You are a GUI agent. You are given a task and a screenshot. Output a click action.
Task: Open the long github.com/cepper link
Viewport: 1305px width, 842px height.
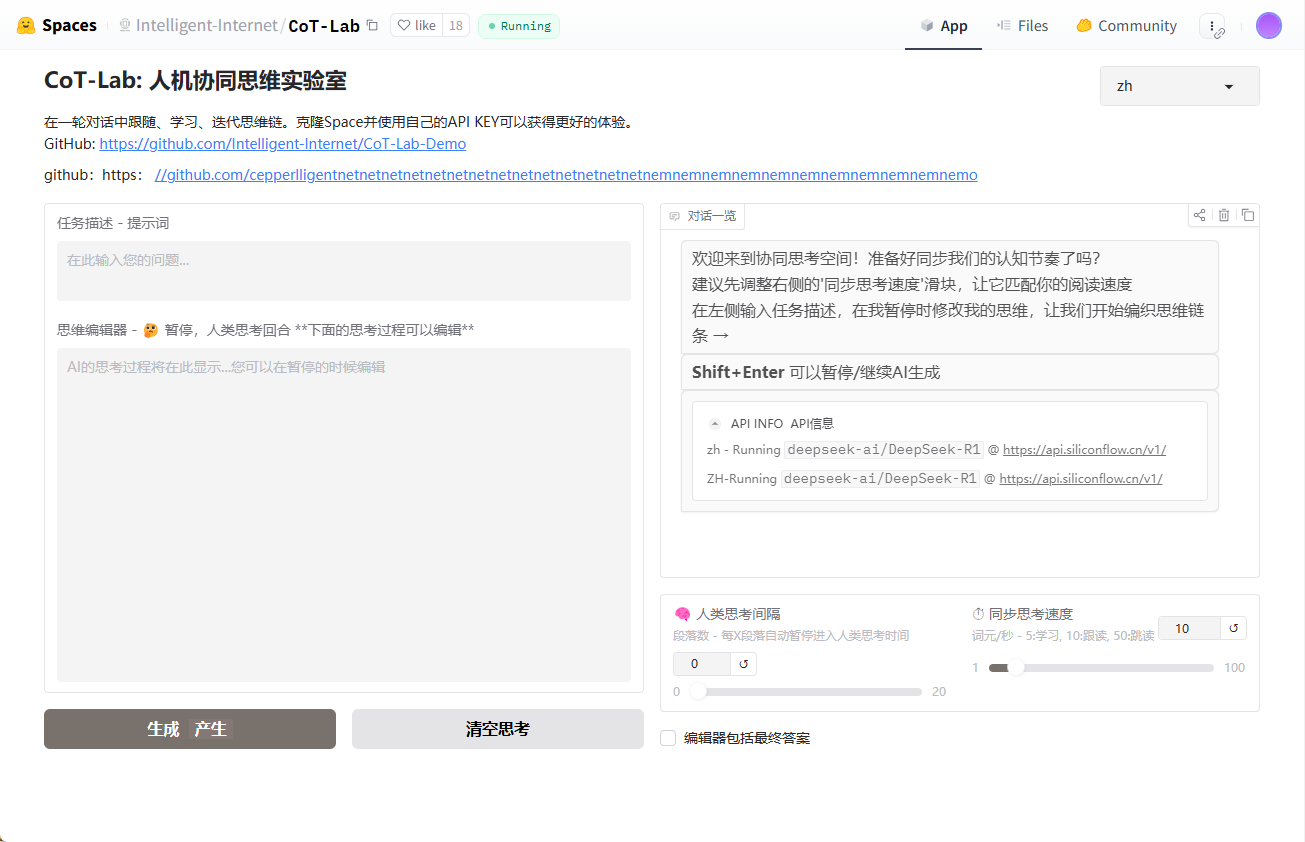[566, 175]
